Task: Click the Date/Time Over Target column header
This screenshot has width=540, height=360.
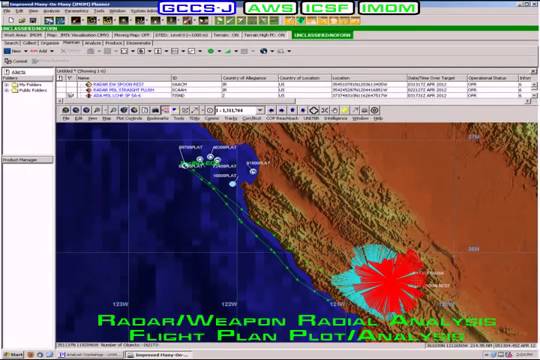Action: (x=437, y=78)
